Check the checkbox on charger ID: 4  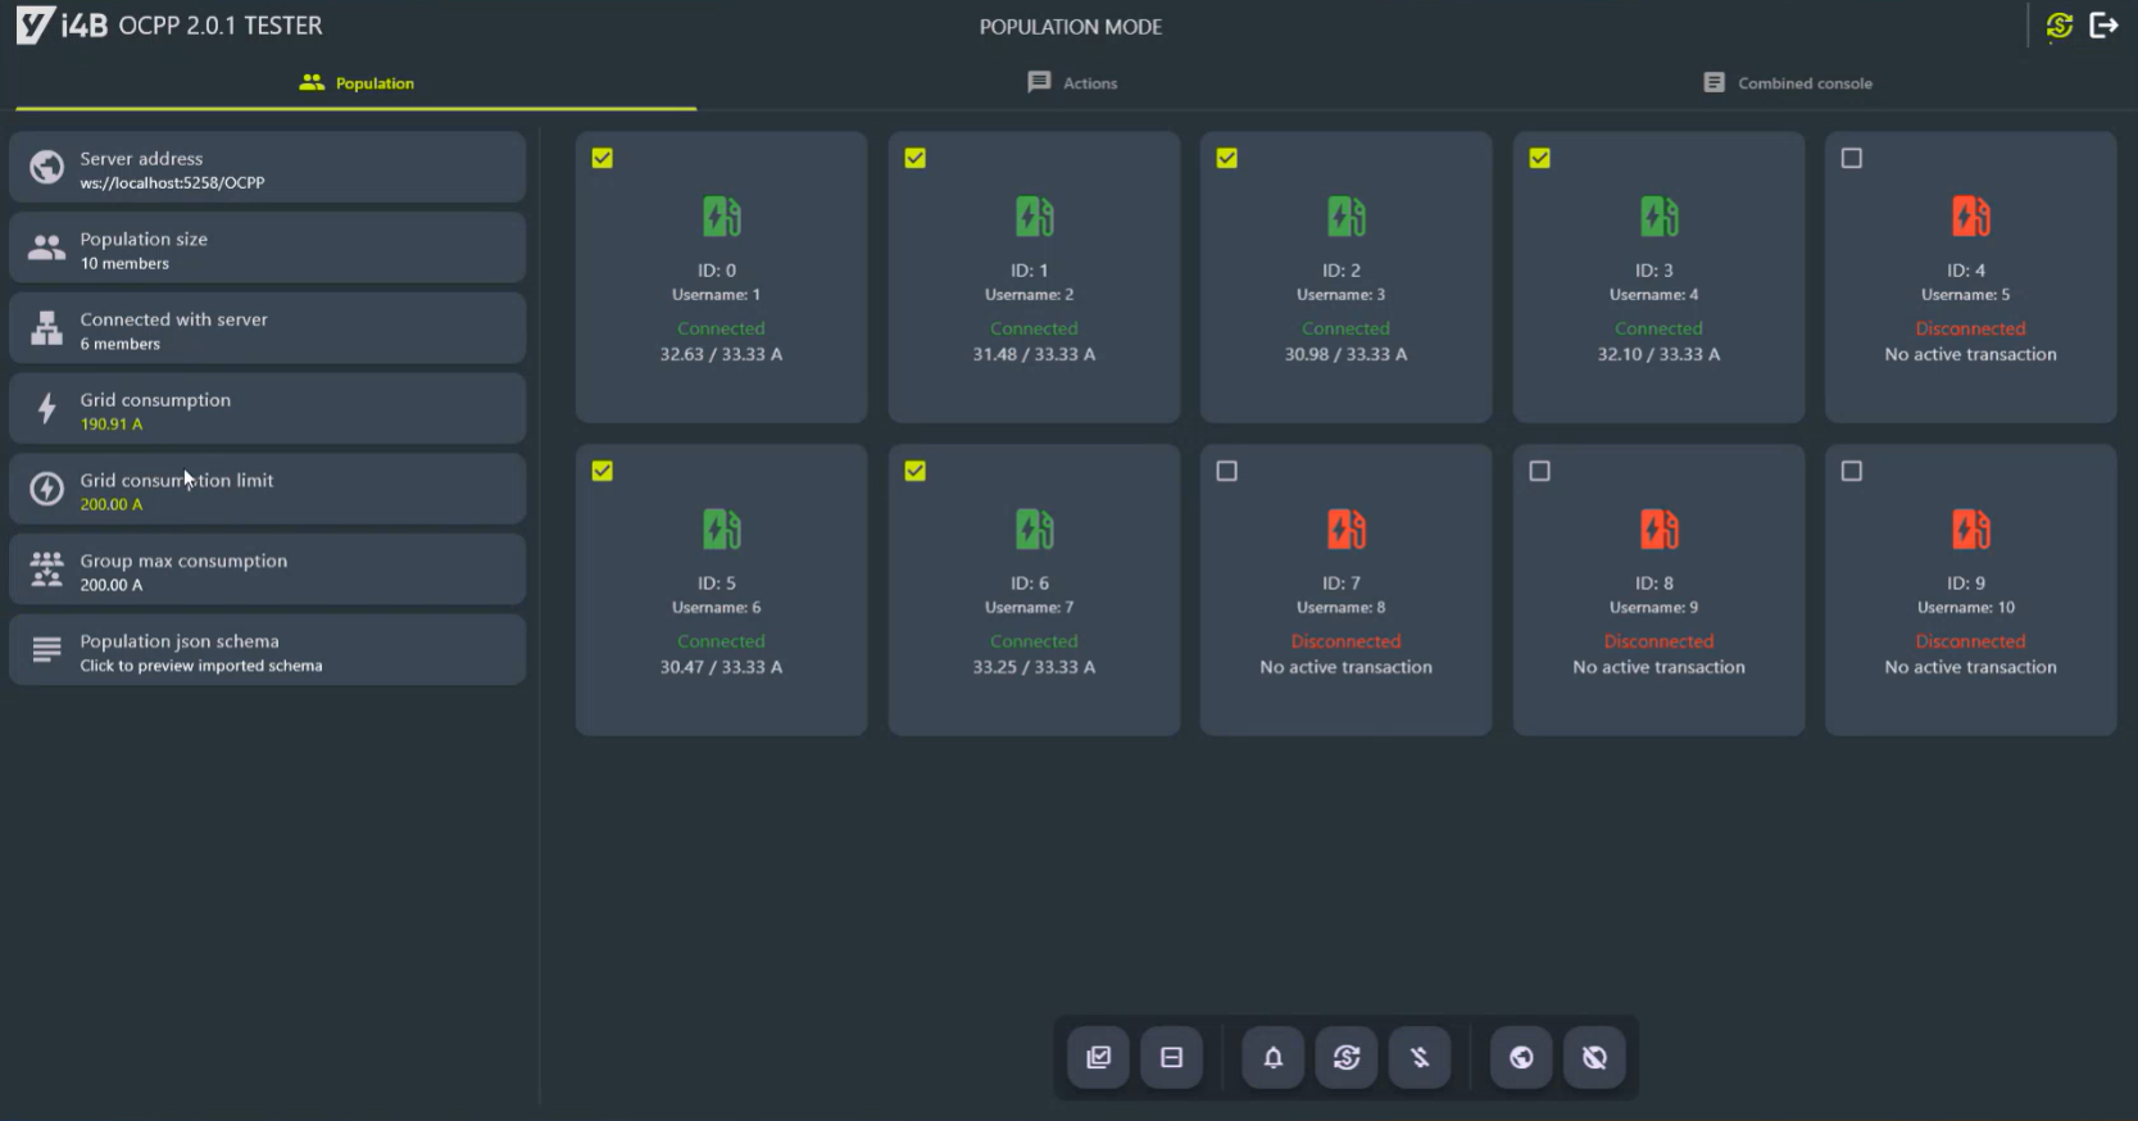pos(1851,158)
